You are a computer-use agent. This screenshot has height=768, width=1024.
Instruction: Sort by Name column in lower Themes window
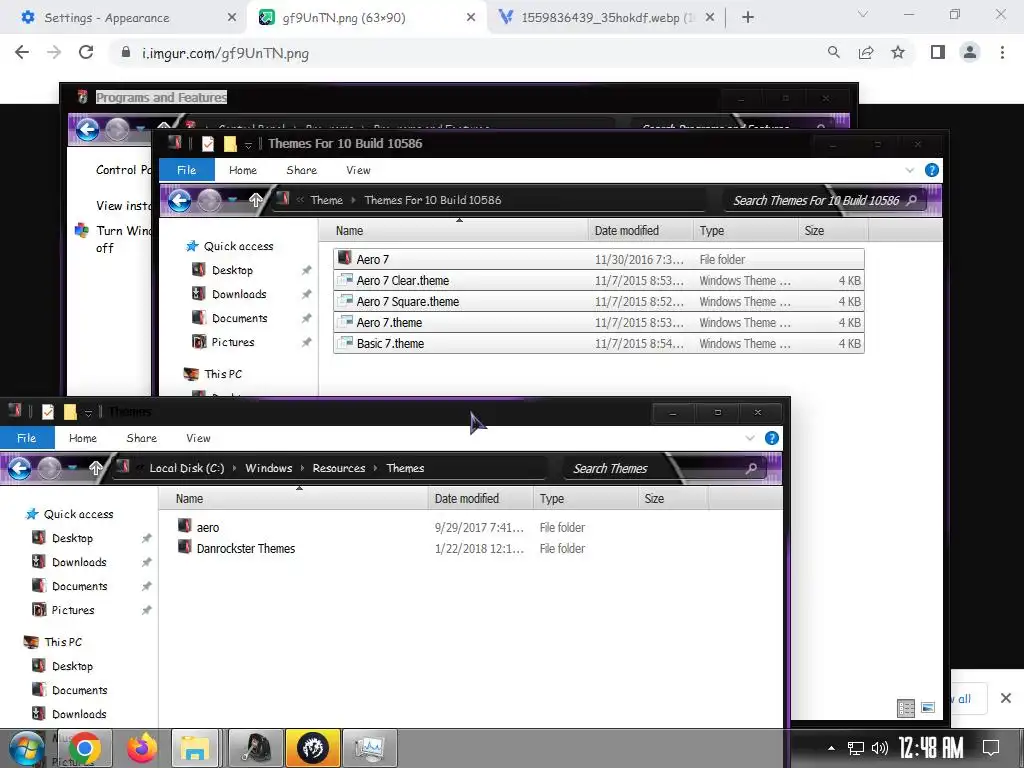(x=293, y=498)
